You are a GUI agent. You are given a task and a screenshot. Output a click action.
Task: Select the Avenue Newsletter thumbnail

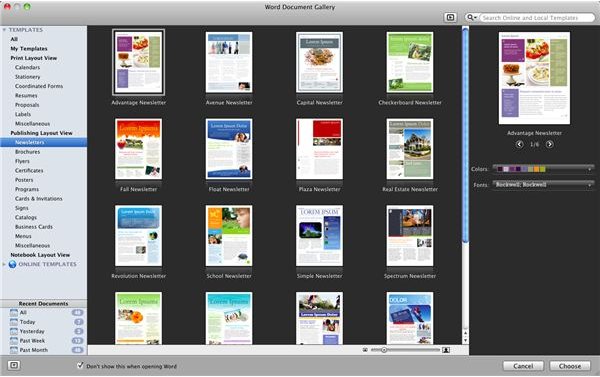(x=229, y=62)
